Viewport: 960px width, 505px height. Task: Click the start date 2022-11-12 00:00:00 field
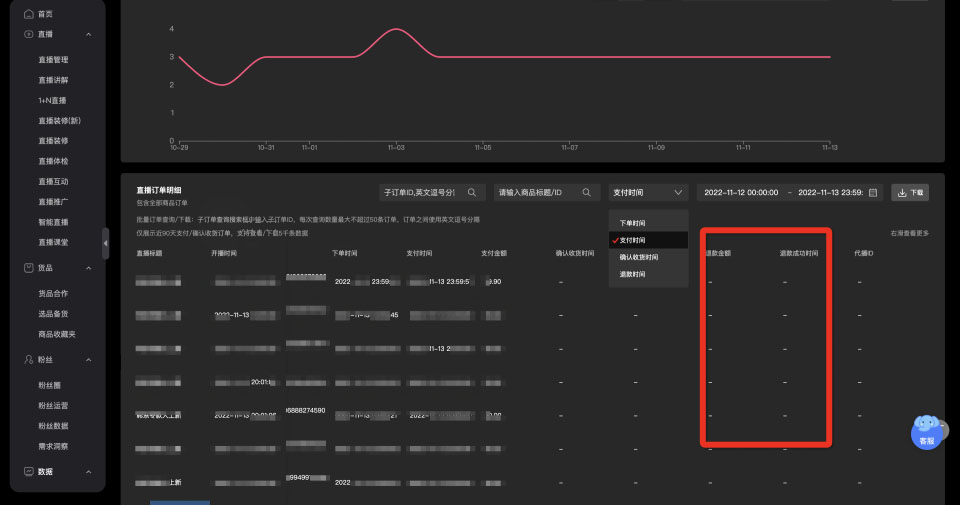(x=741, y=192)
